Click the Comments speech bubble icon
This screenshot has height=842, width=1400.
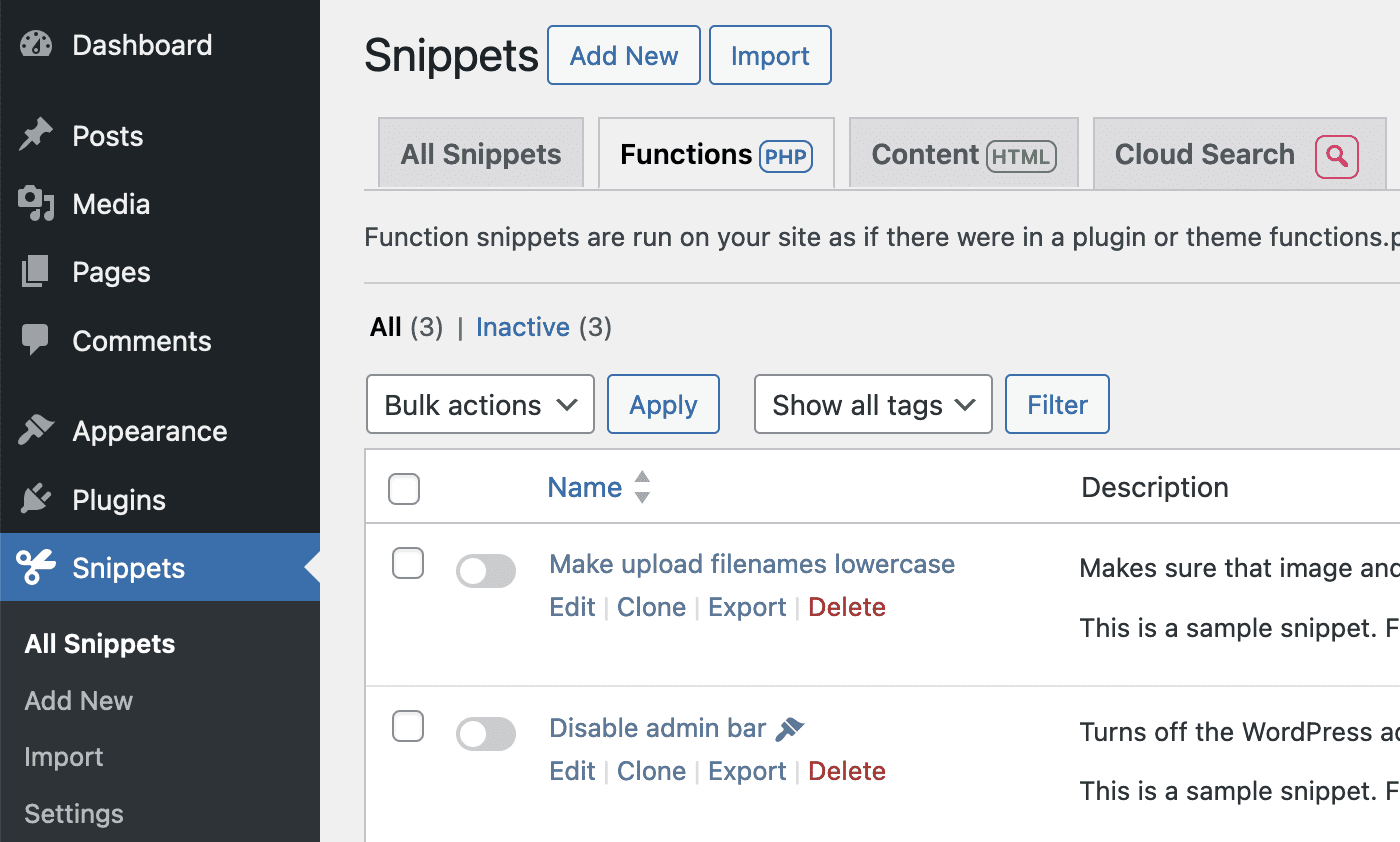pos(36,340)
